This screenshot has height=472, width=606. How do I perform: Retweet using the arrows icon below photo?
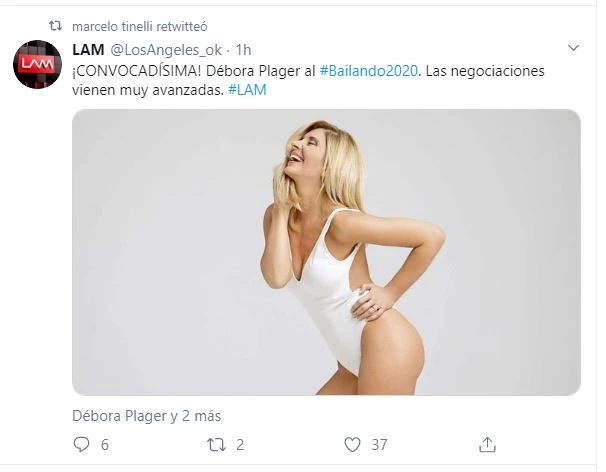(x=216, y=445)
